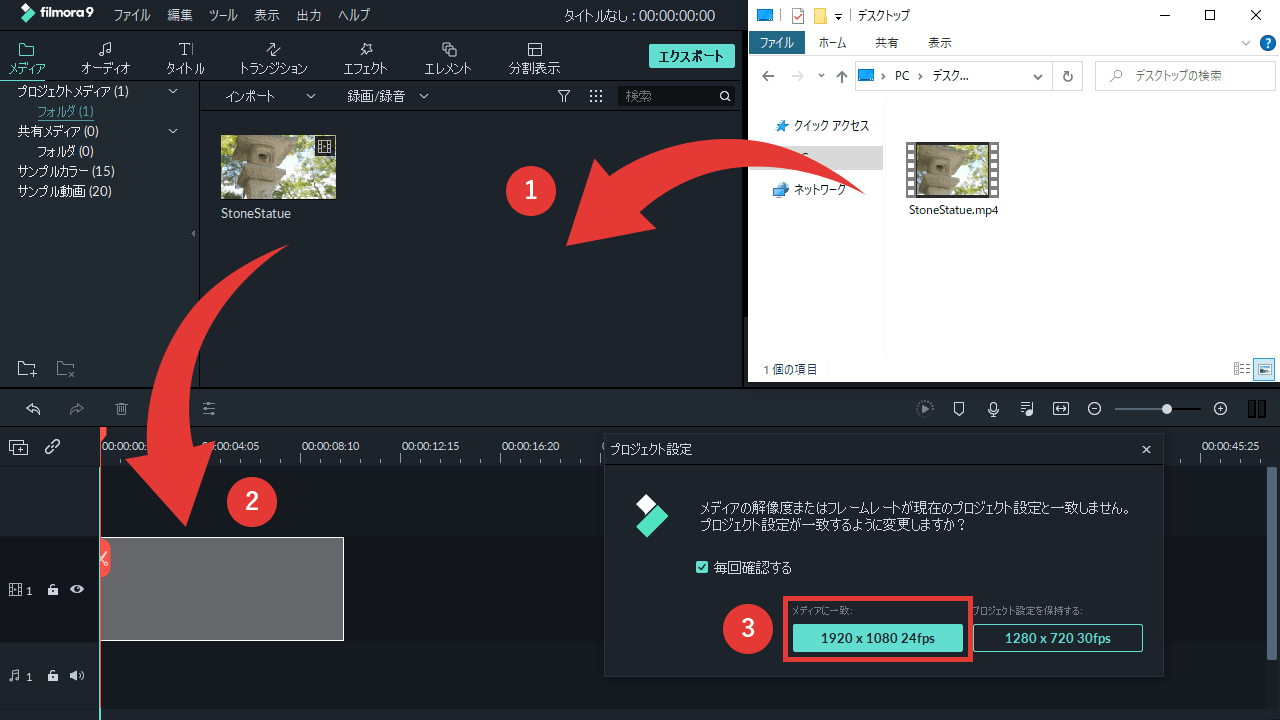1280x720 pixels.
Task: Click the timeline zoom in plus icon
Action: point(1220,409)
